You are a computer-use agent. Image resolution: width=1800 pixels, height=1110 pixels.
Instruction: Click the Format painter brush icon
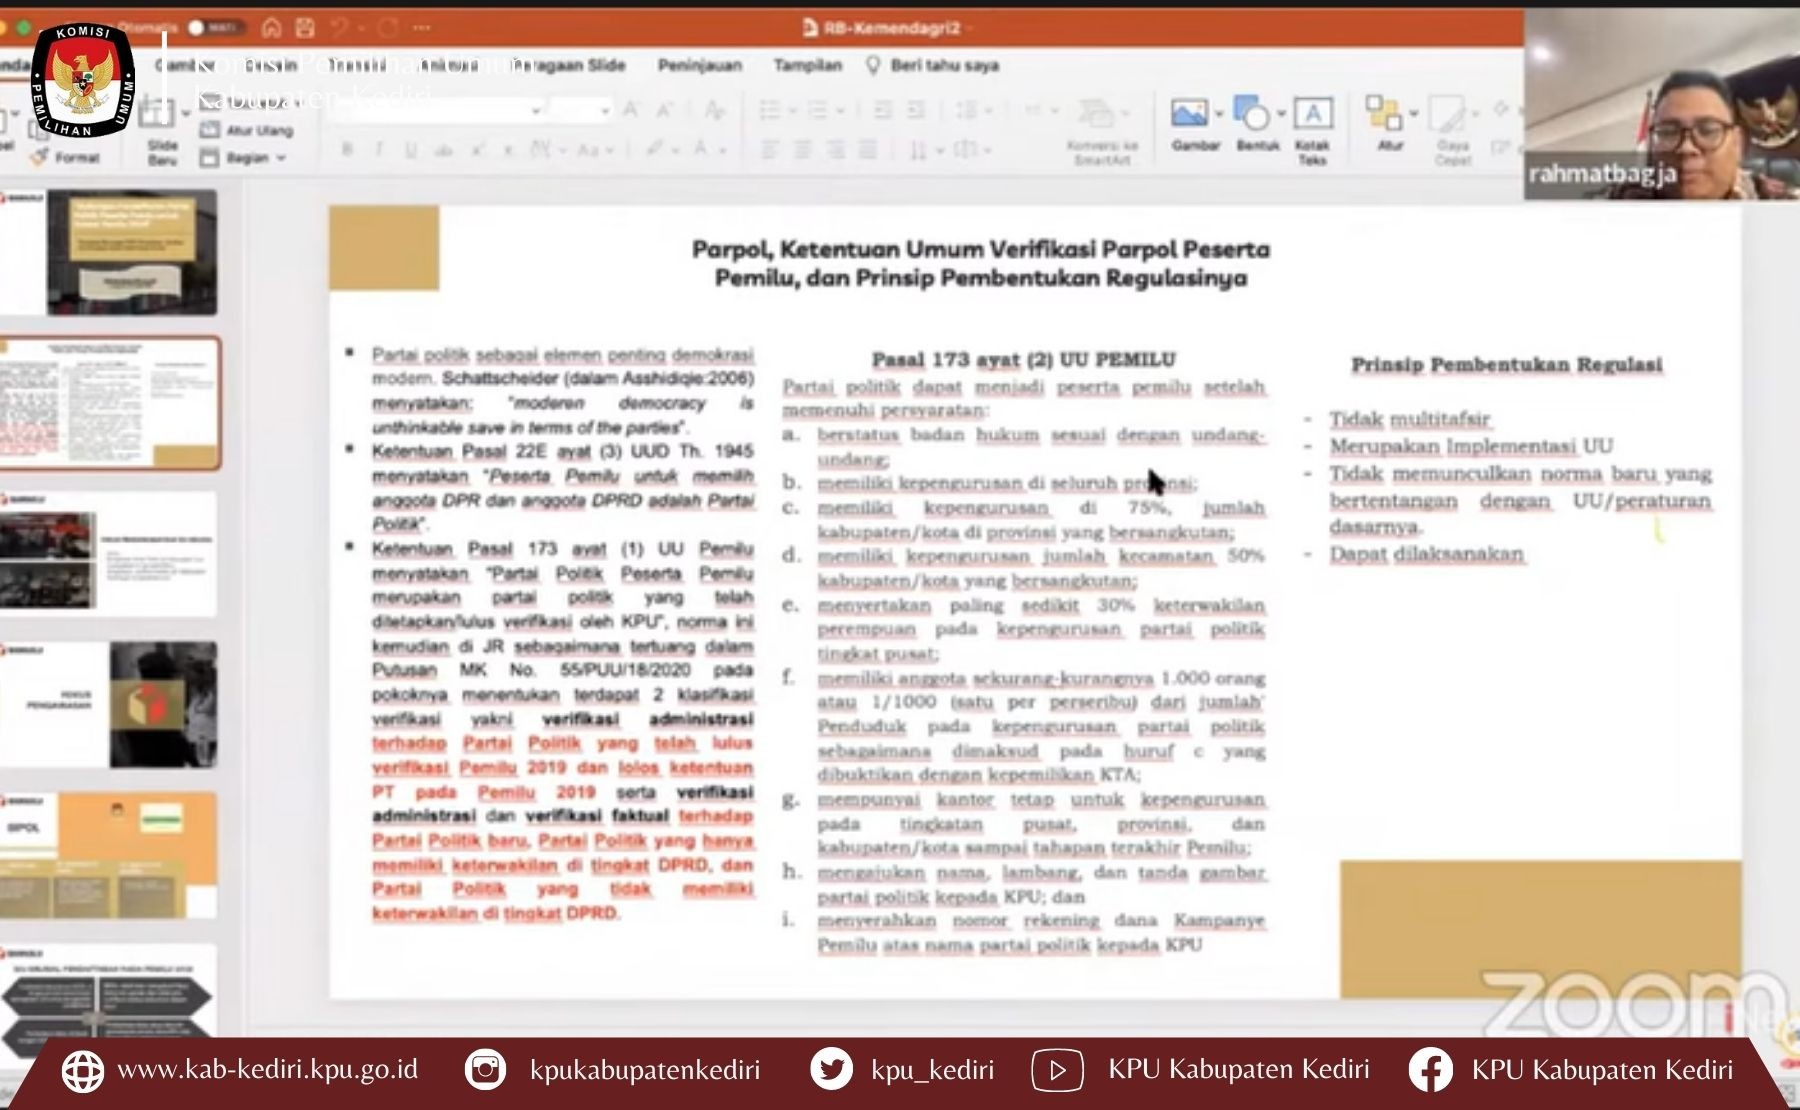(40, 157)
